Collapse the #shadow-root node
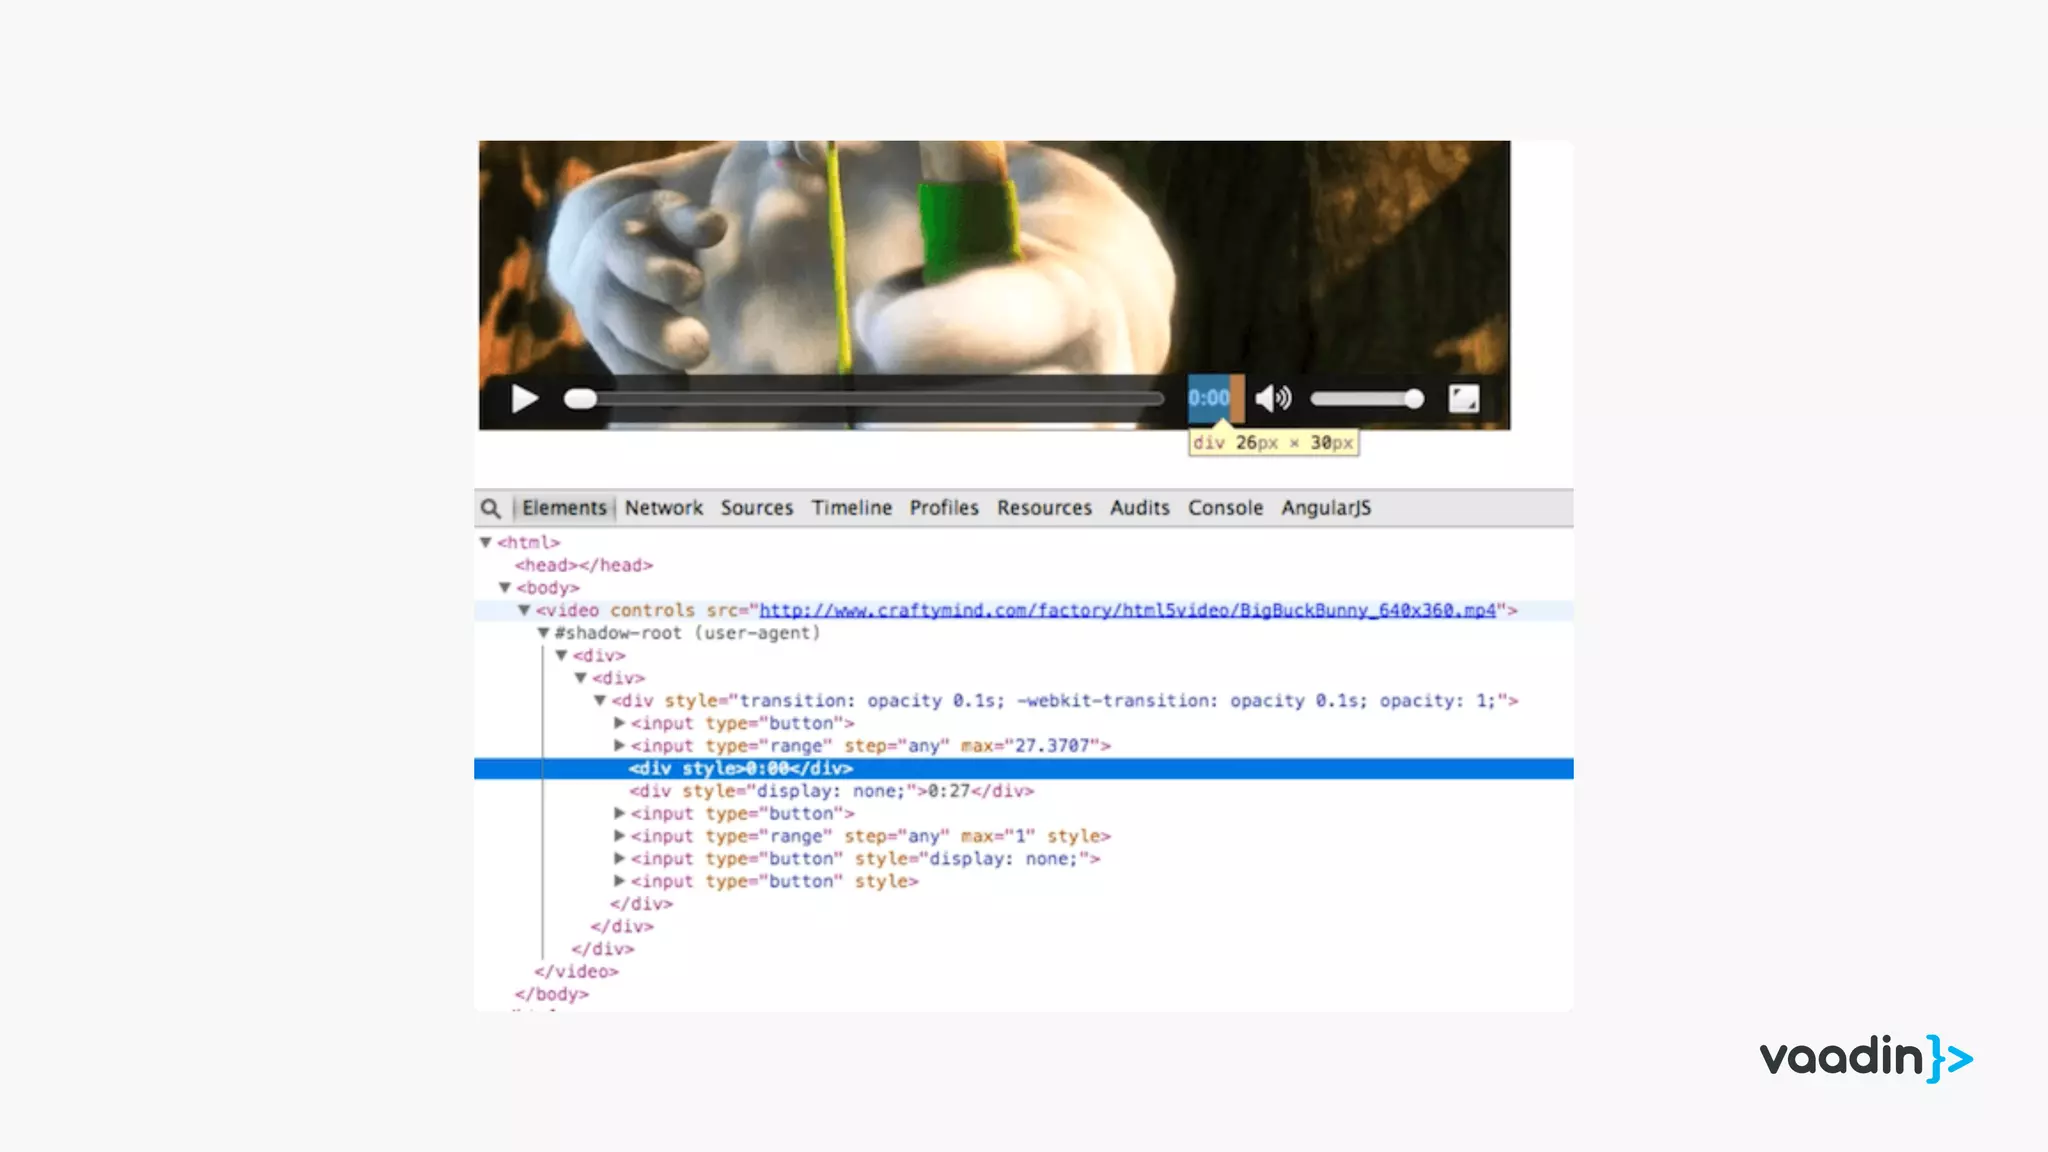The image size is (2048, 1152). 543,633
